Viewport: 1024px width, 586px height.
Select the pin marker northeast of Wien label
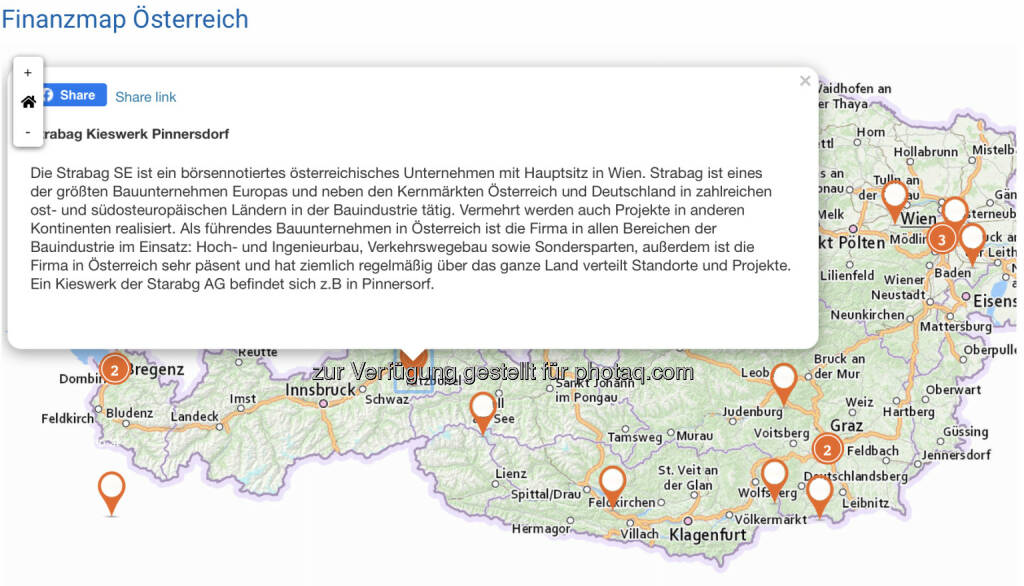[954, 212]
